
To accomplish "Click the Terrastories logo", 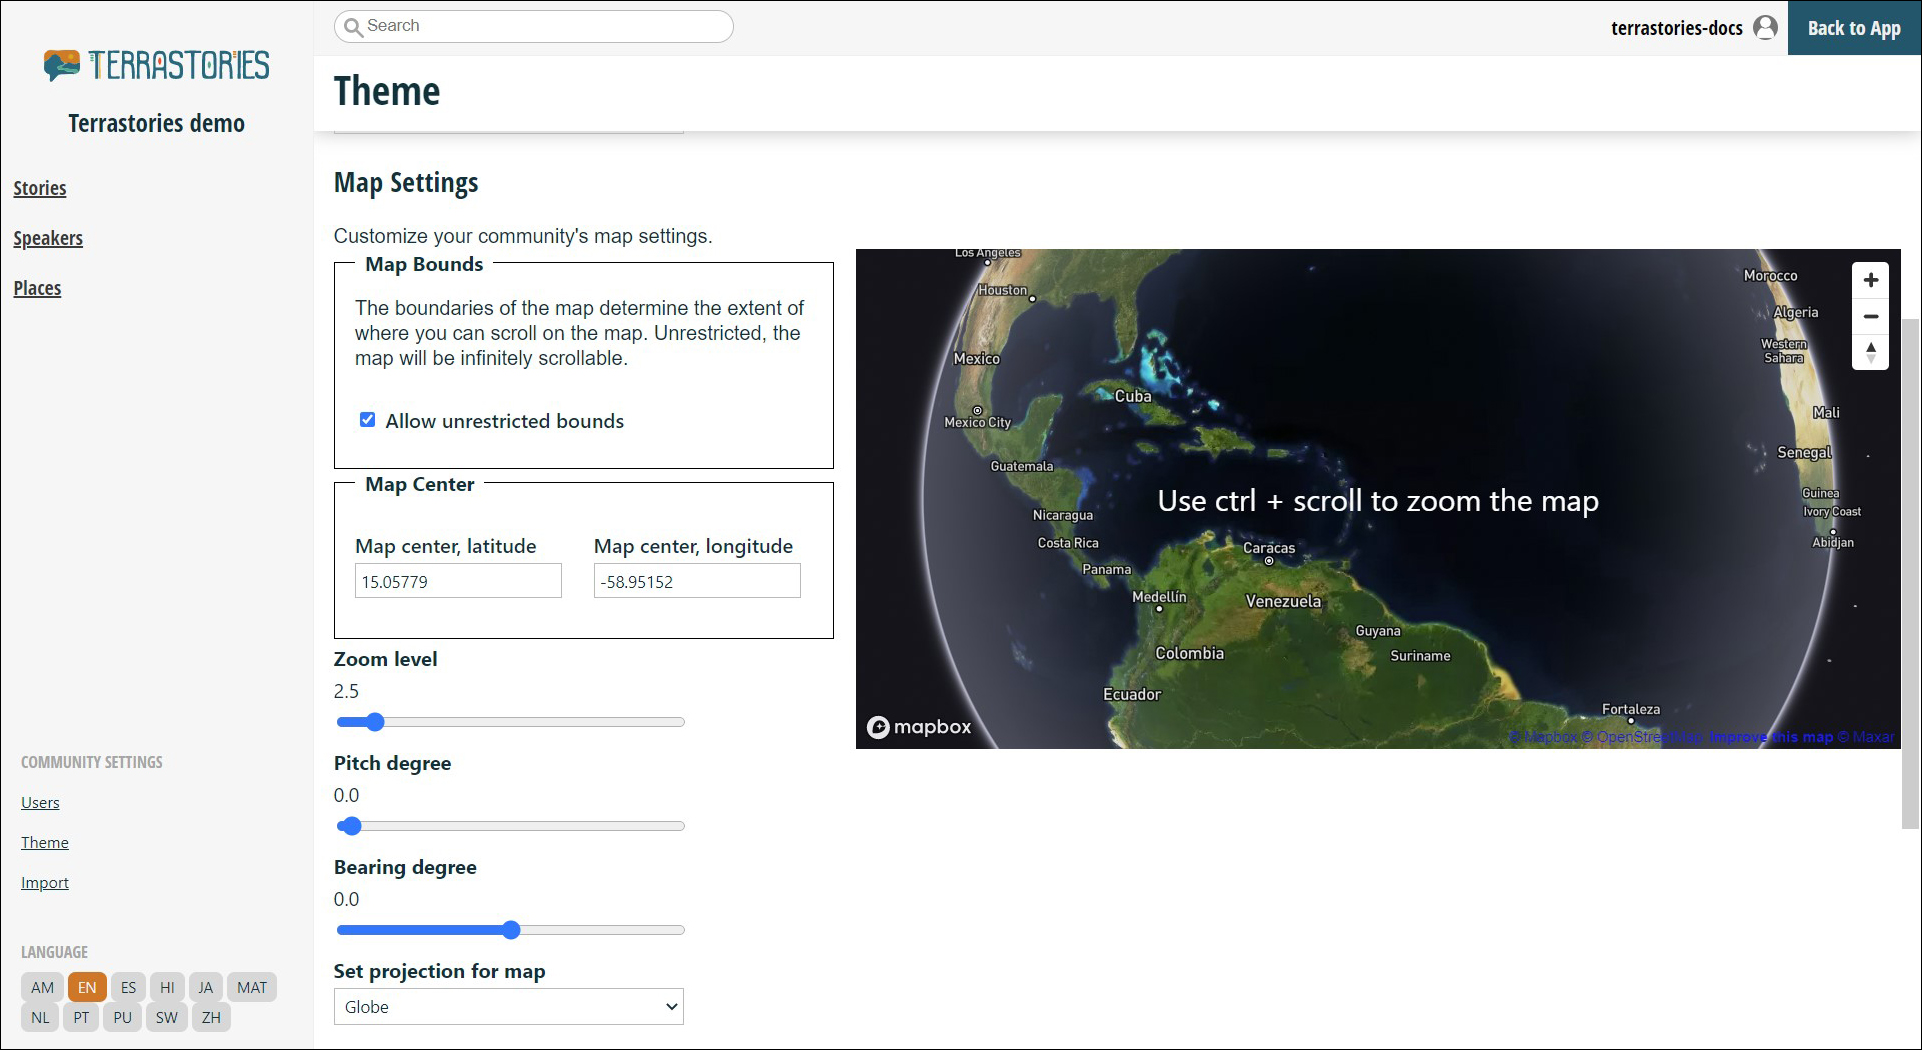I will [157, 66].
